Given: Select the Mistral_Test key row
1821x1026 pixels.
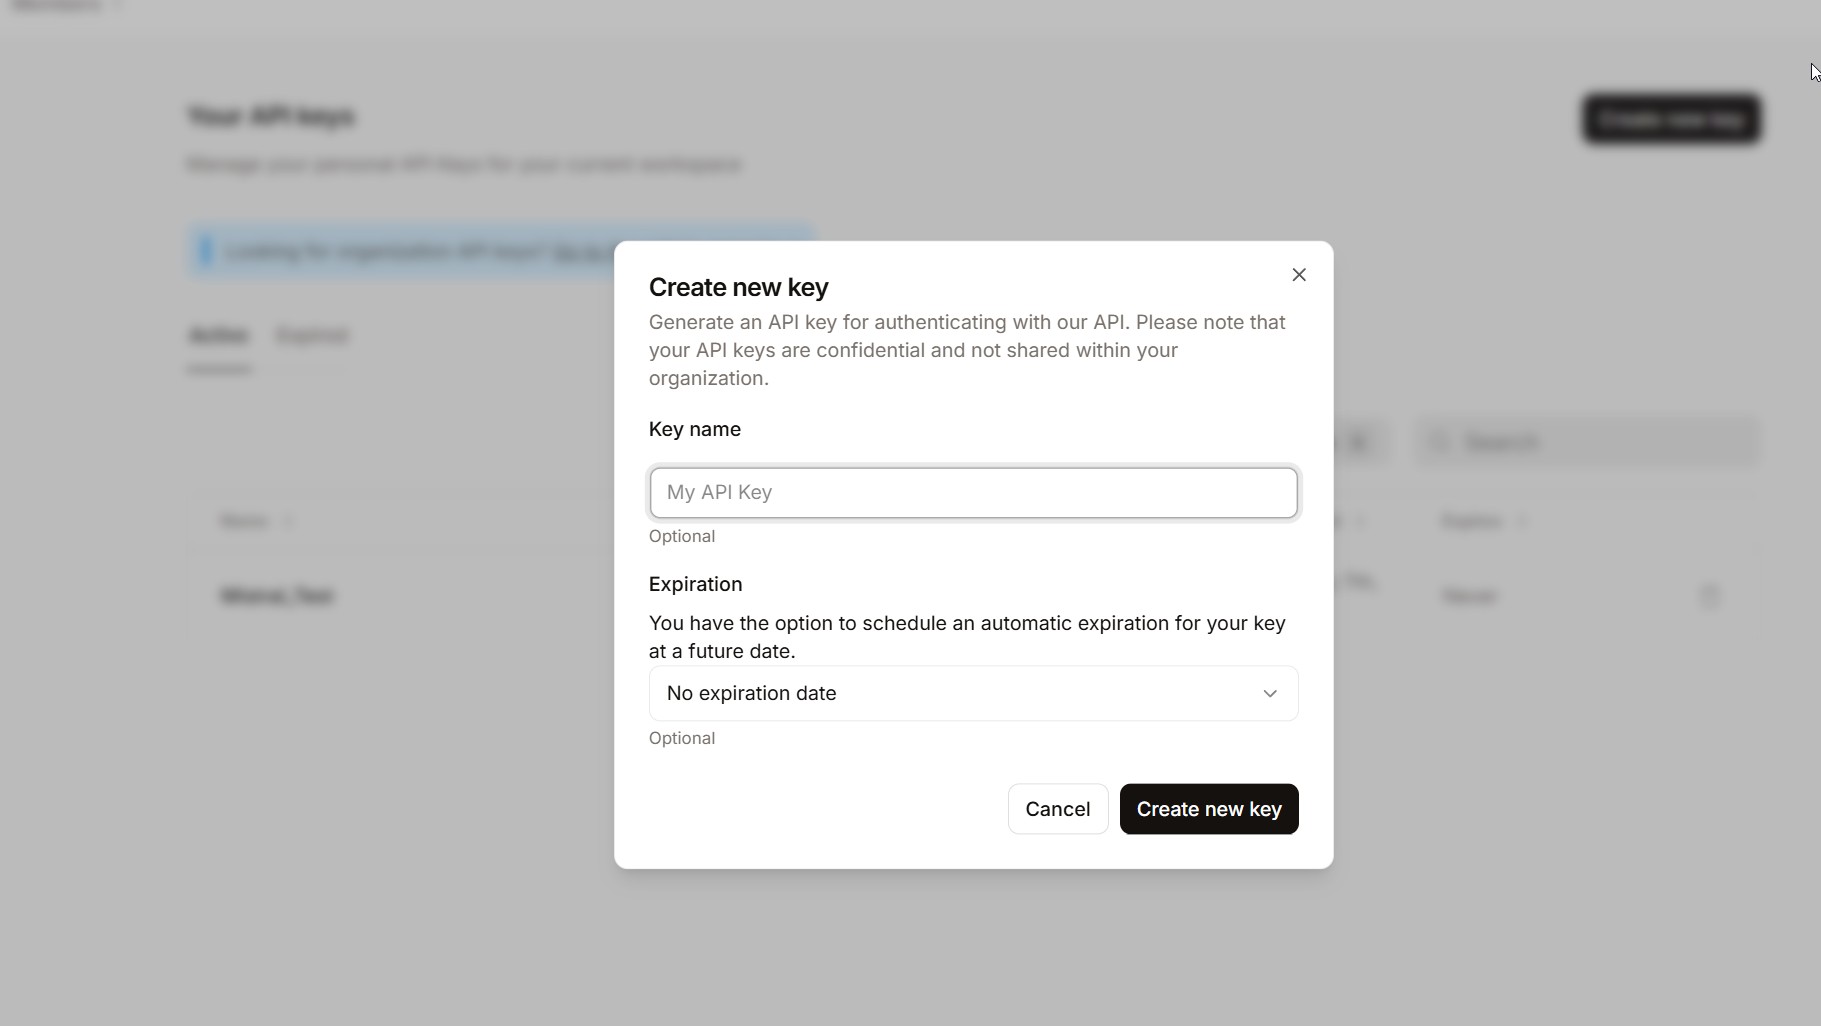Looking at the screenshot, I should [x=277, y=596].
